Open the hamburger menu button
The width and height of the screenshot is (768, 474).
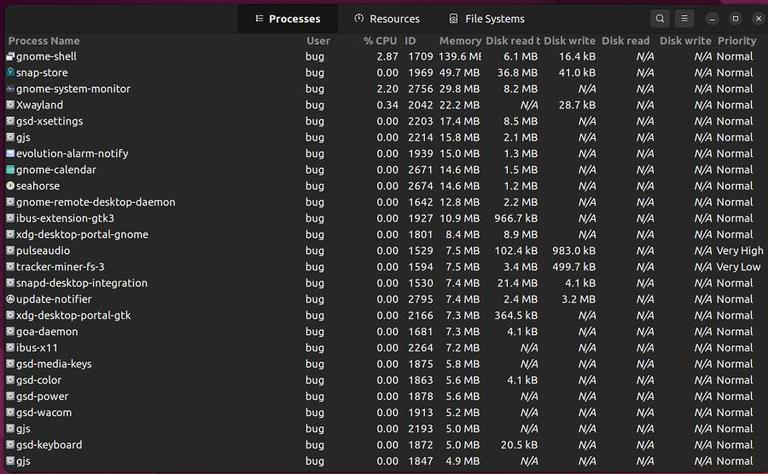point(684,19)
